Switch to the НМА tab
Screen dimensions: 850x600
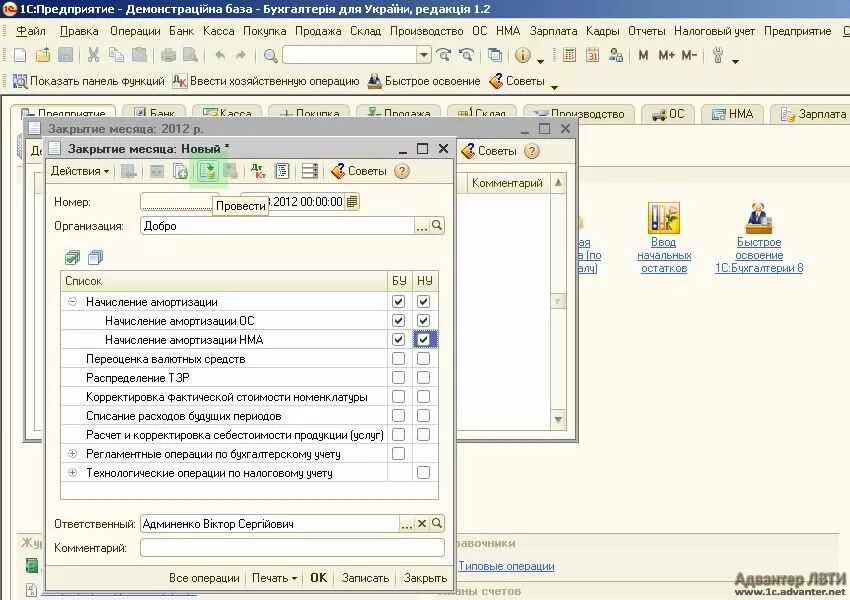coord(732,114)
